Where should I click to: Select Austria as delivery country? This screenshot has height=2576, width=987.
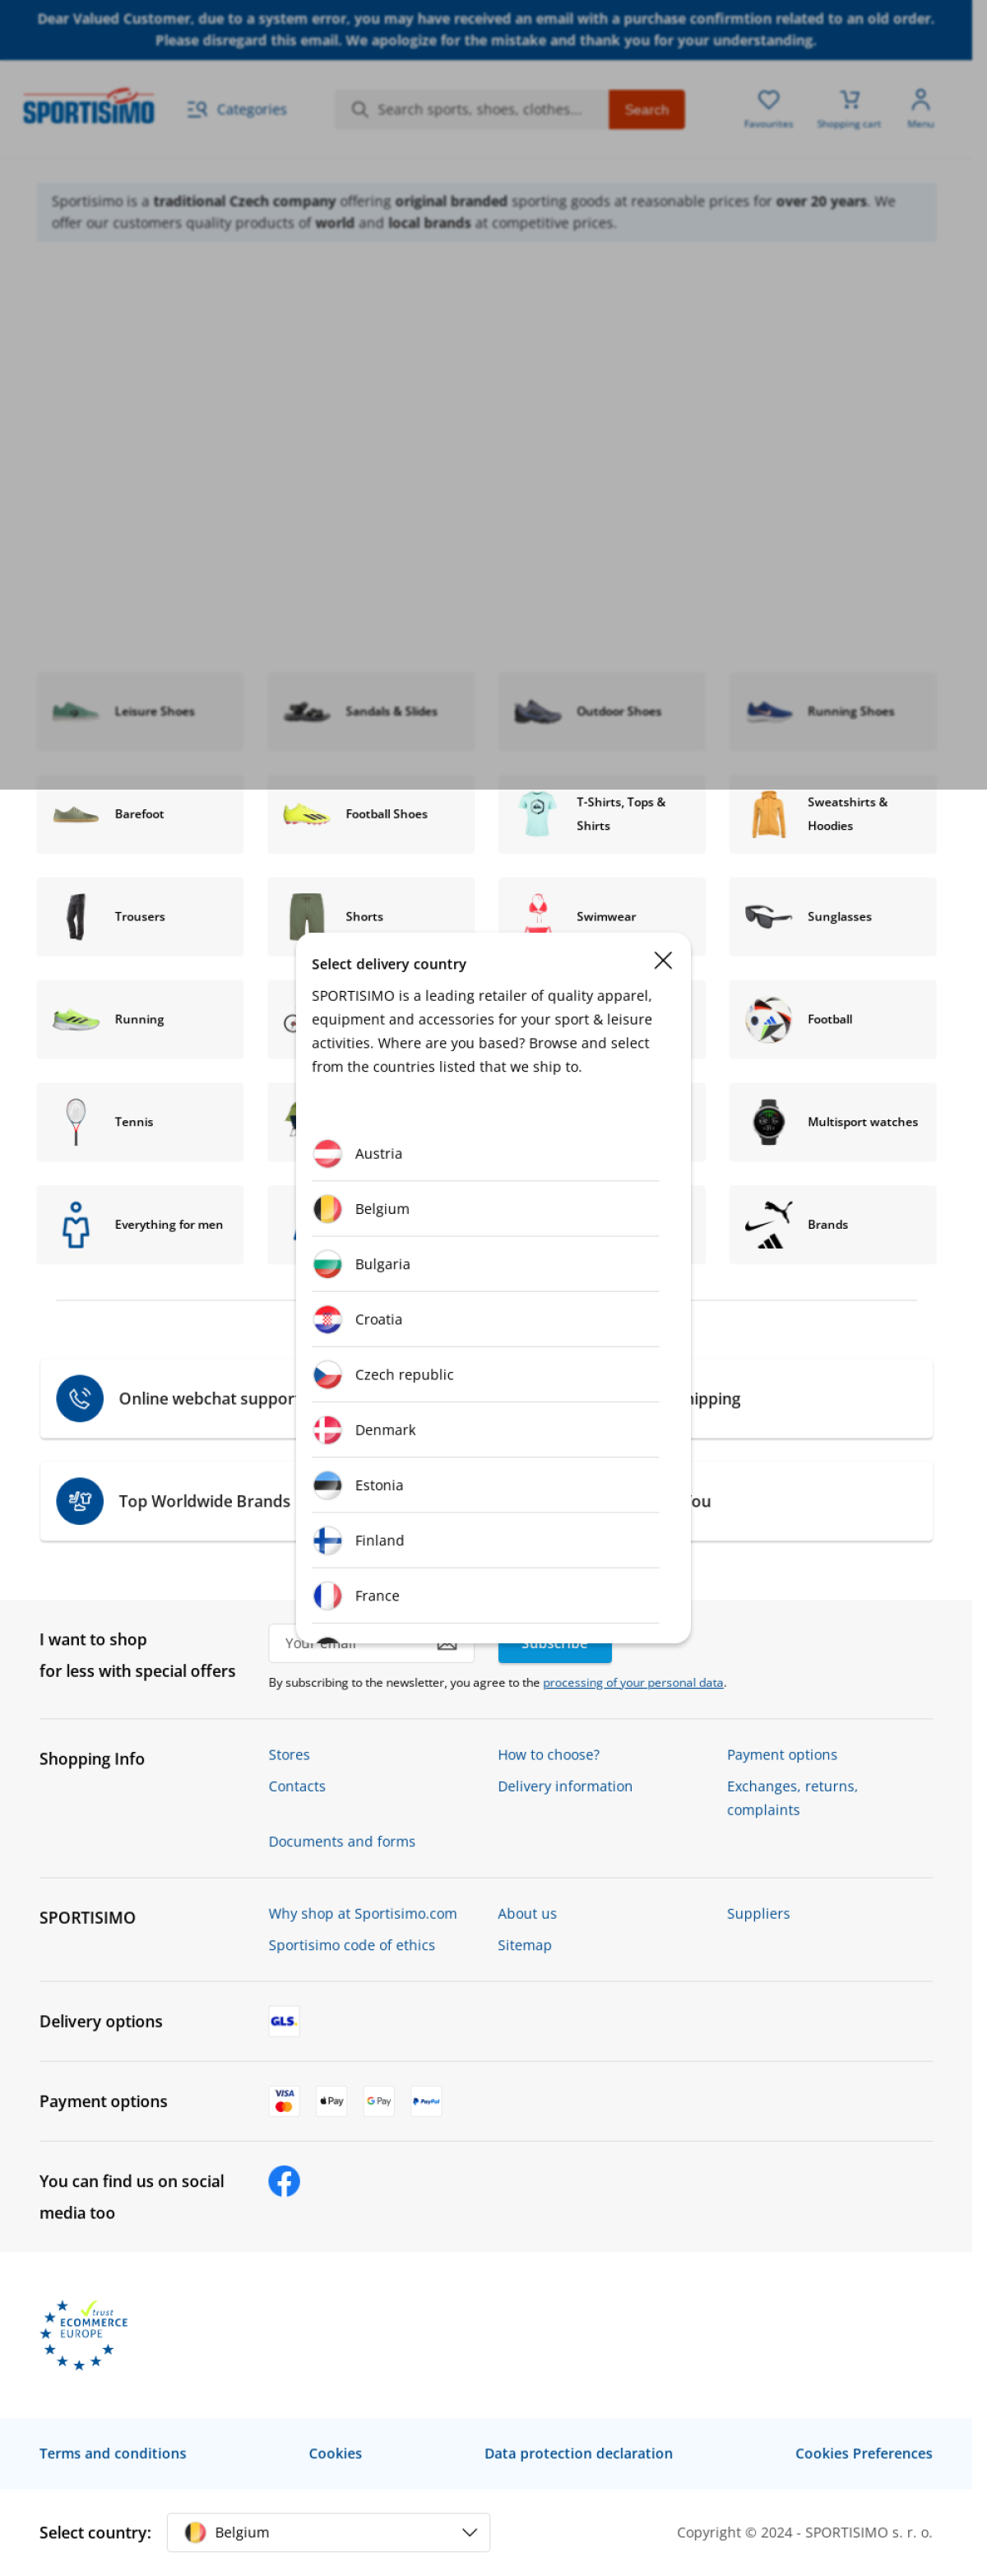click(x=485, y=1153)
